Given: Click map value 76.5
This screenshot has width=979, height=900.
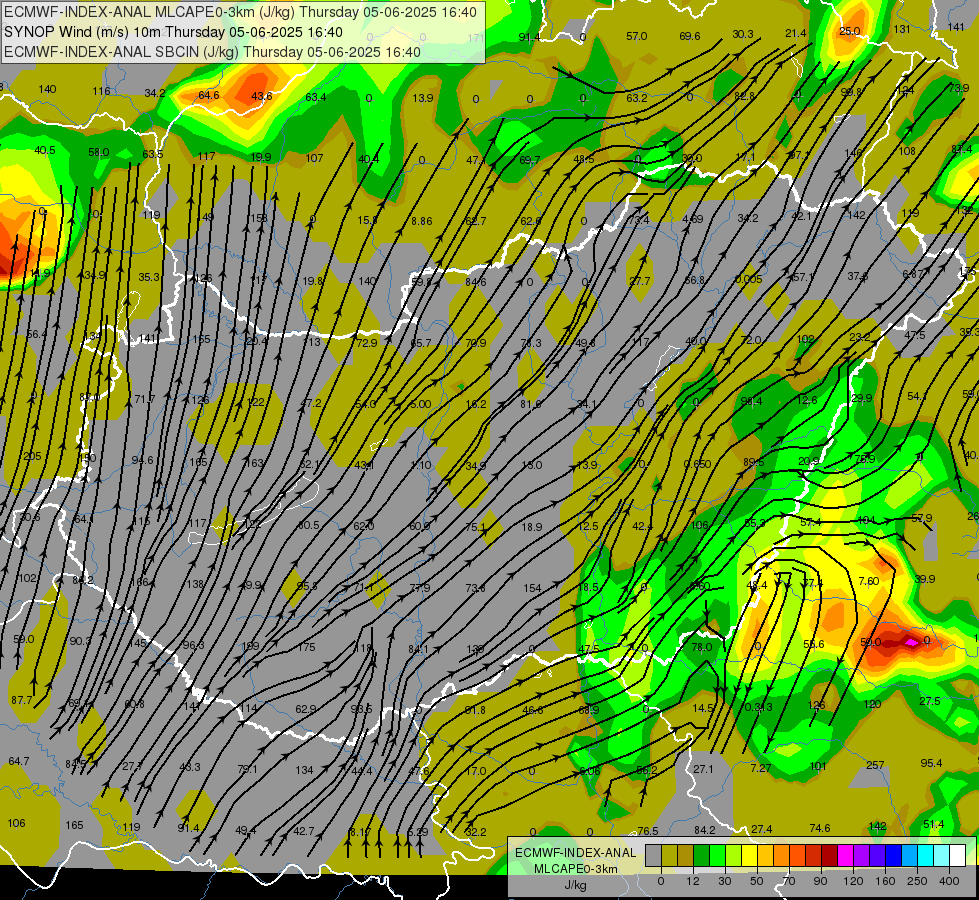Looking at the screenshot, I should (x=648, y=831).
